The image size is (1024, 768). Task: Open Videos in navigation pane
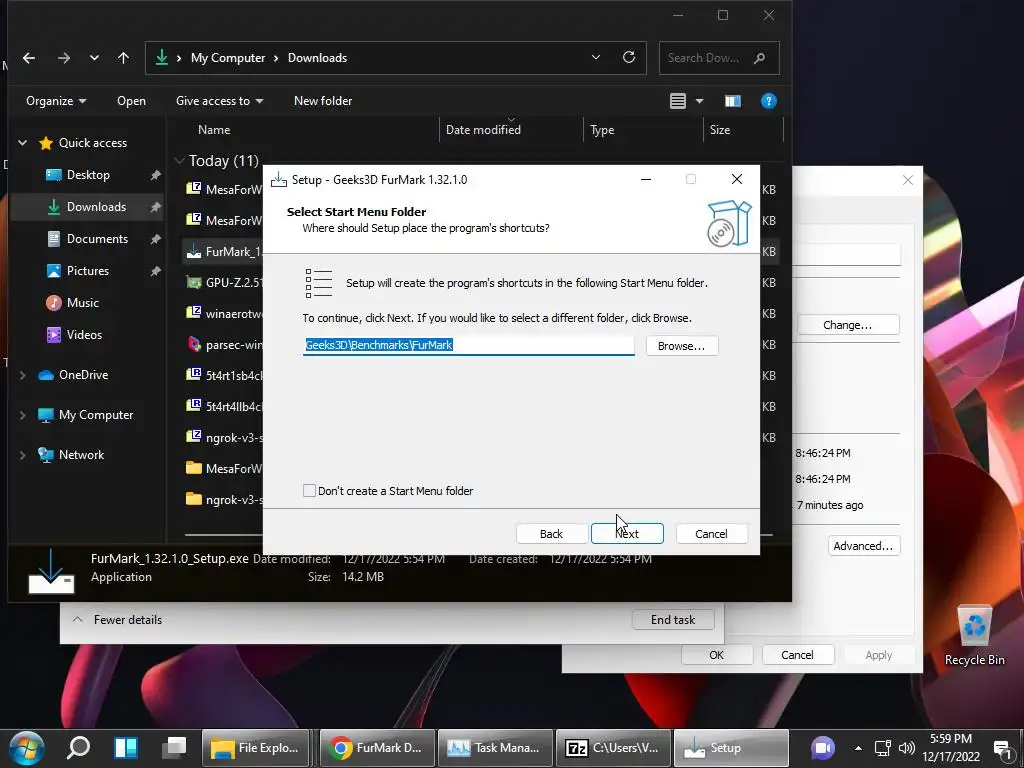[84, 334]
